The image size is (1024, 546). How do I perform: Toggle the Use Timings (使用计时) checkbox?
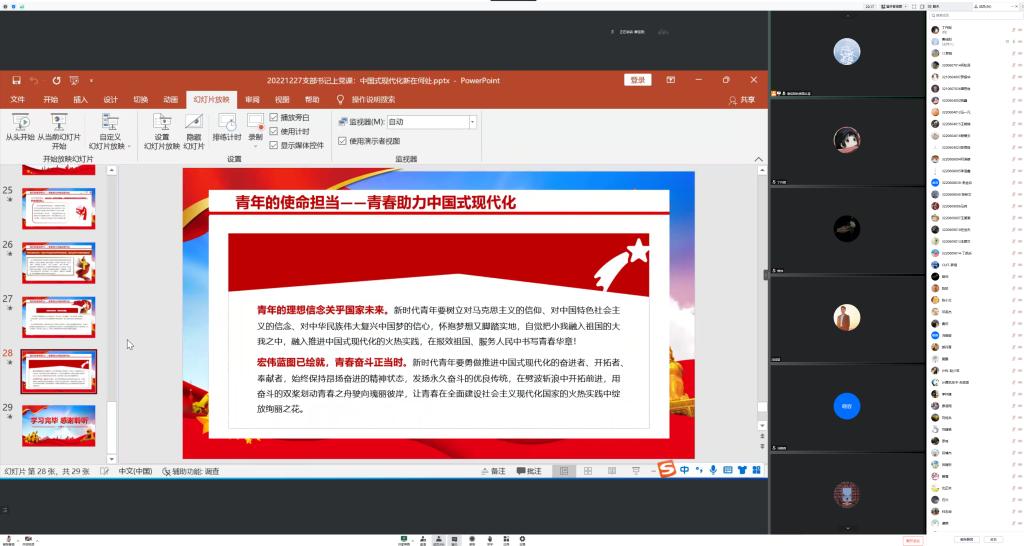point(274,131)
